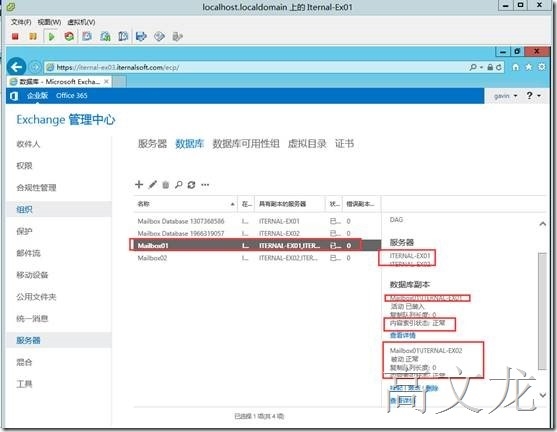Viewport: 557px width, 432px height.
Task: Delete database with trash icon
Action: click(166, 185)
